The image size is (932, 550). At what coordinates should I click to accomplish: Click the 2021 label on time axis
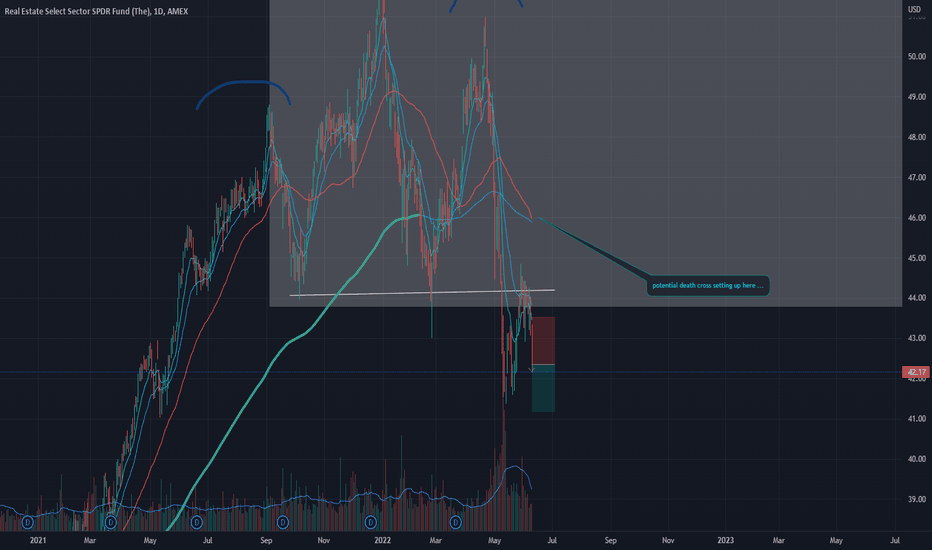[37, 540]
